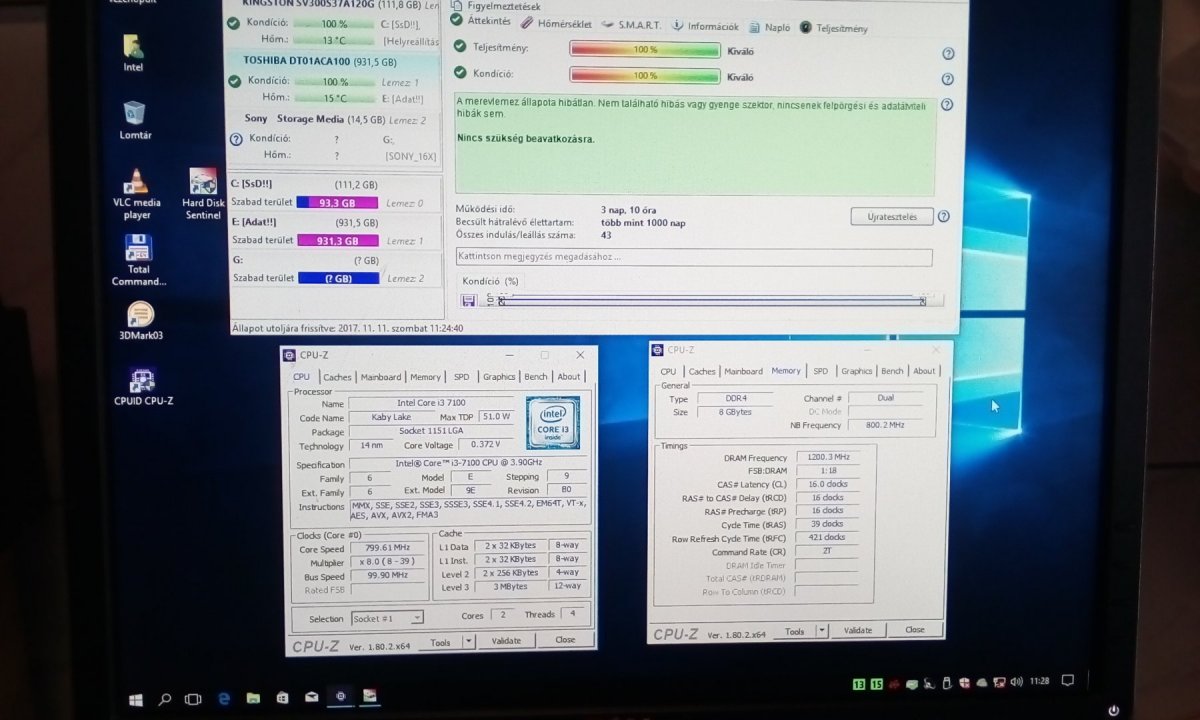
Task: Open Mail app from taskbar
Action: pos(311,697)
